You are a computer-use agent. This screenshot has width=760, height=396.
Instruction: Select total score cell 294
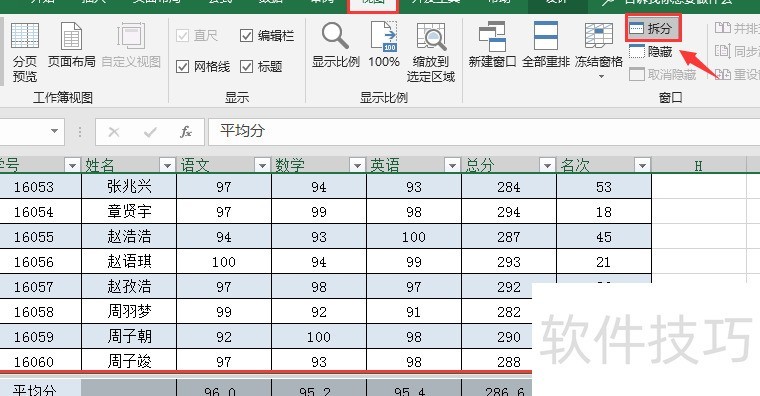[x=509, y=211]
